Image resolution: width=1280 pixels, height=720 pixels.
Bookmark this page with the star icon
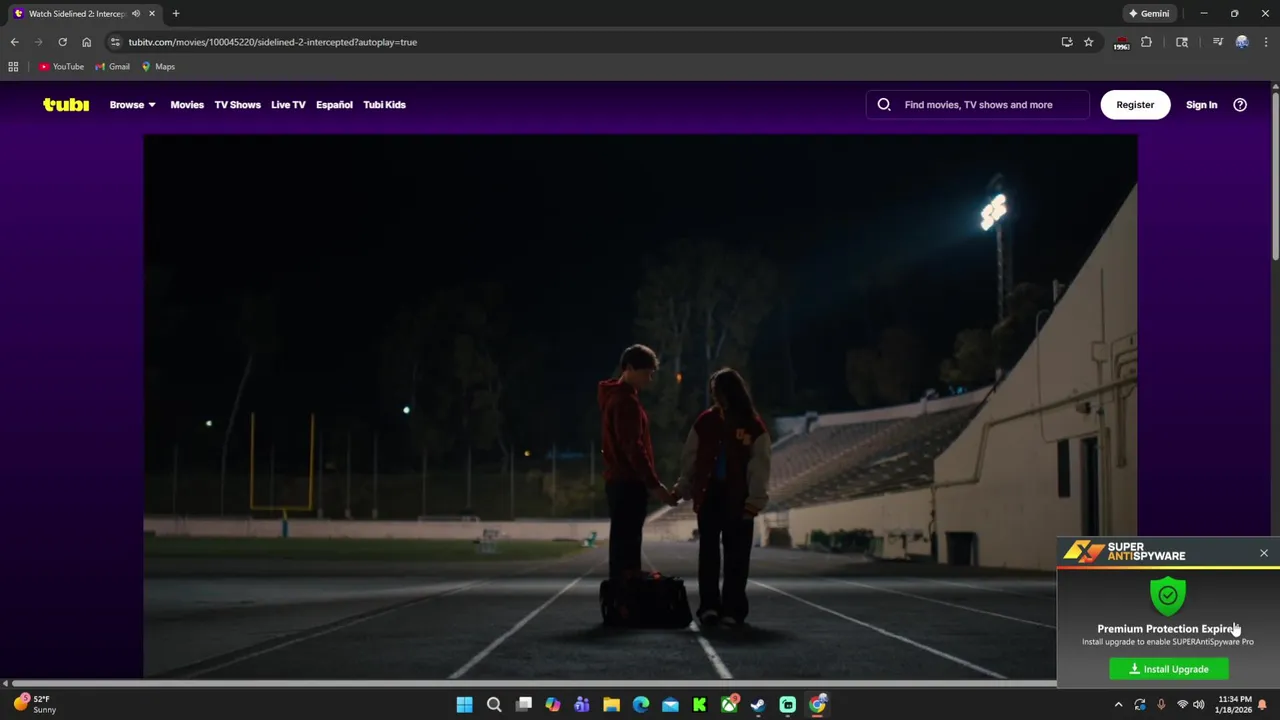tap(1089, 42)
